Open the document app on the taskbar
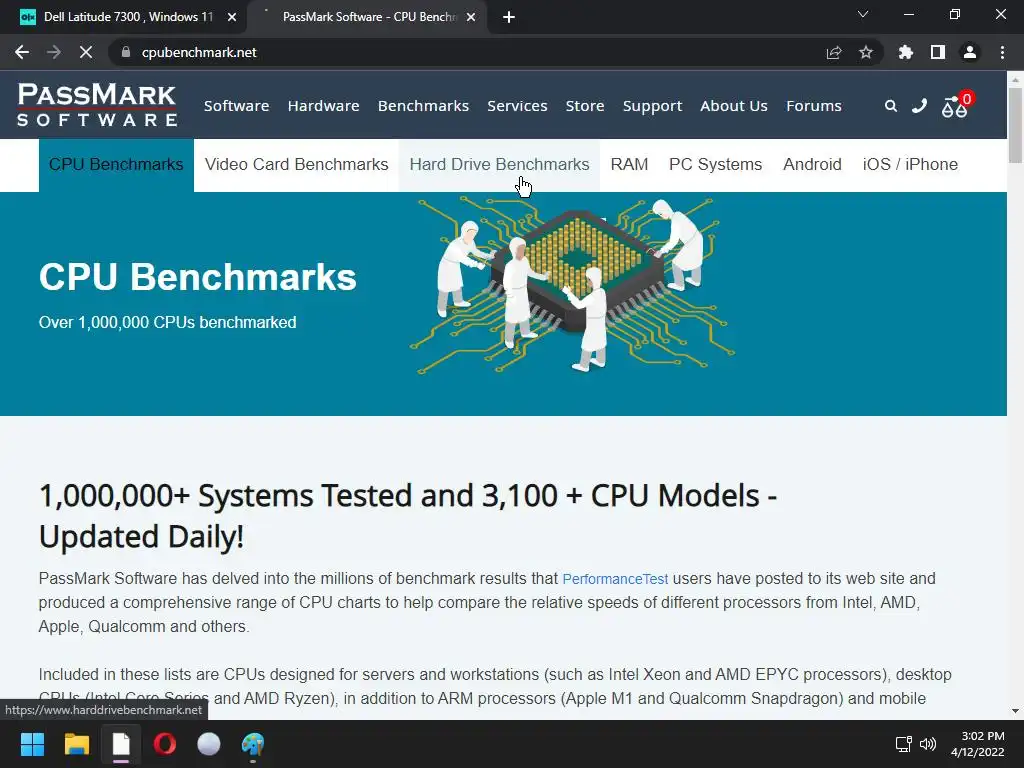 pos(121,744)
